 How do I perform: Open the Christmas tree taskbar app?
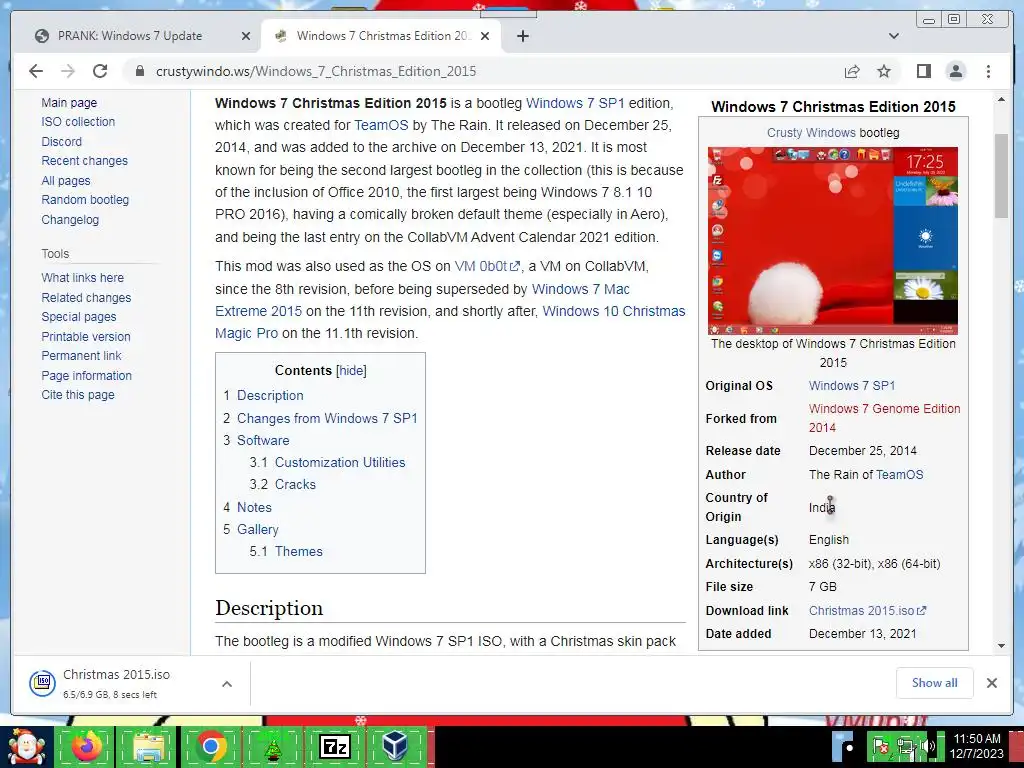[x=272, y=746]
